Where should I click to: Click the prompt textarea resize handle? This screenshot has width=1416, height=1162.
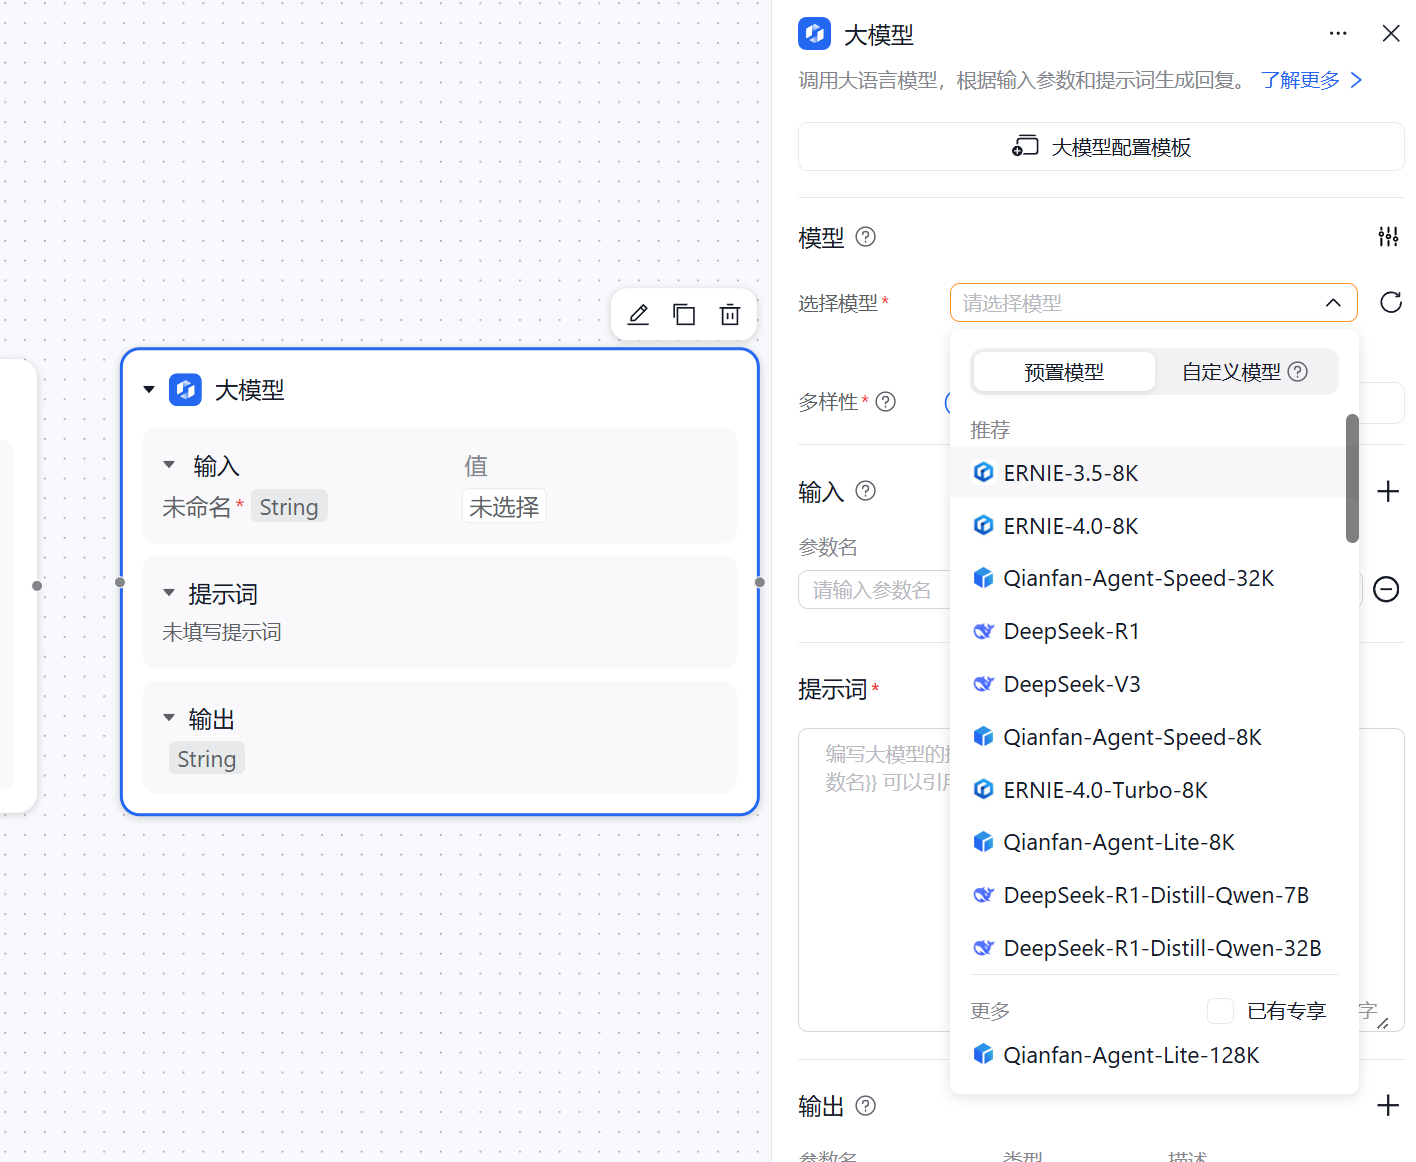click(x=1383, y=1022)
